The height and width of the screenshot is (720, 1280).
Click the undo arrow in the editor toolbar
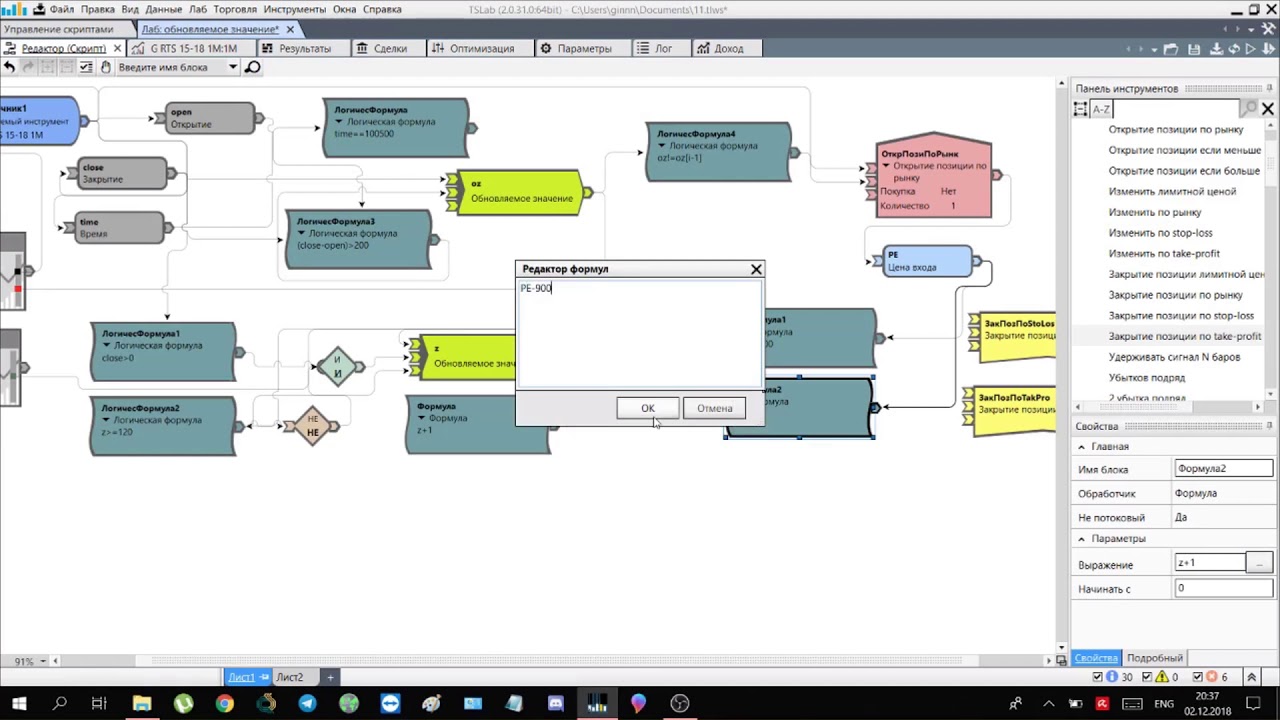pos(9,67)
